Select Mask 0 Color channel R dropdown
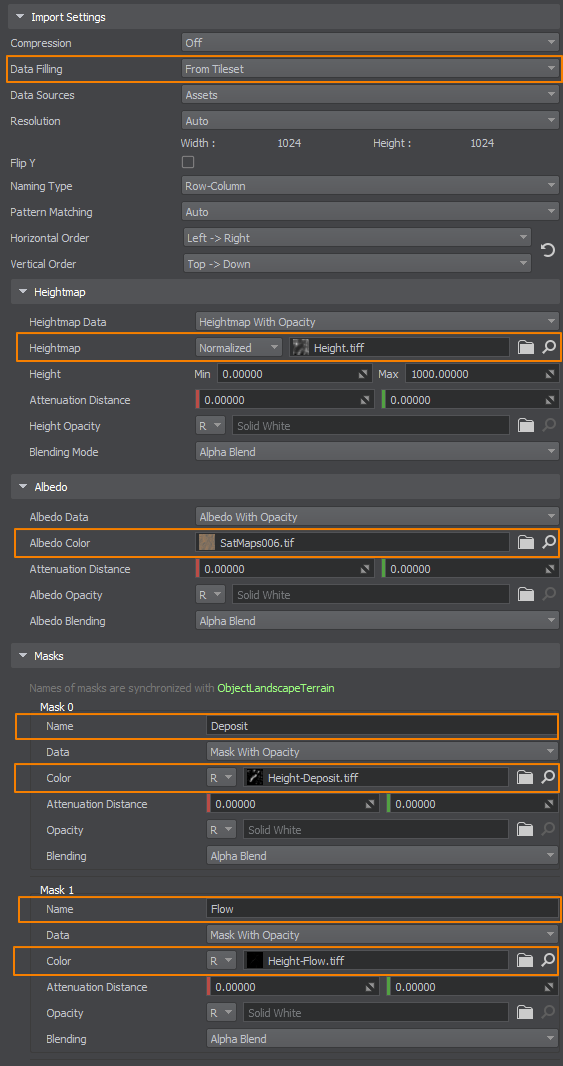 222,777
